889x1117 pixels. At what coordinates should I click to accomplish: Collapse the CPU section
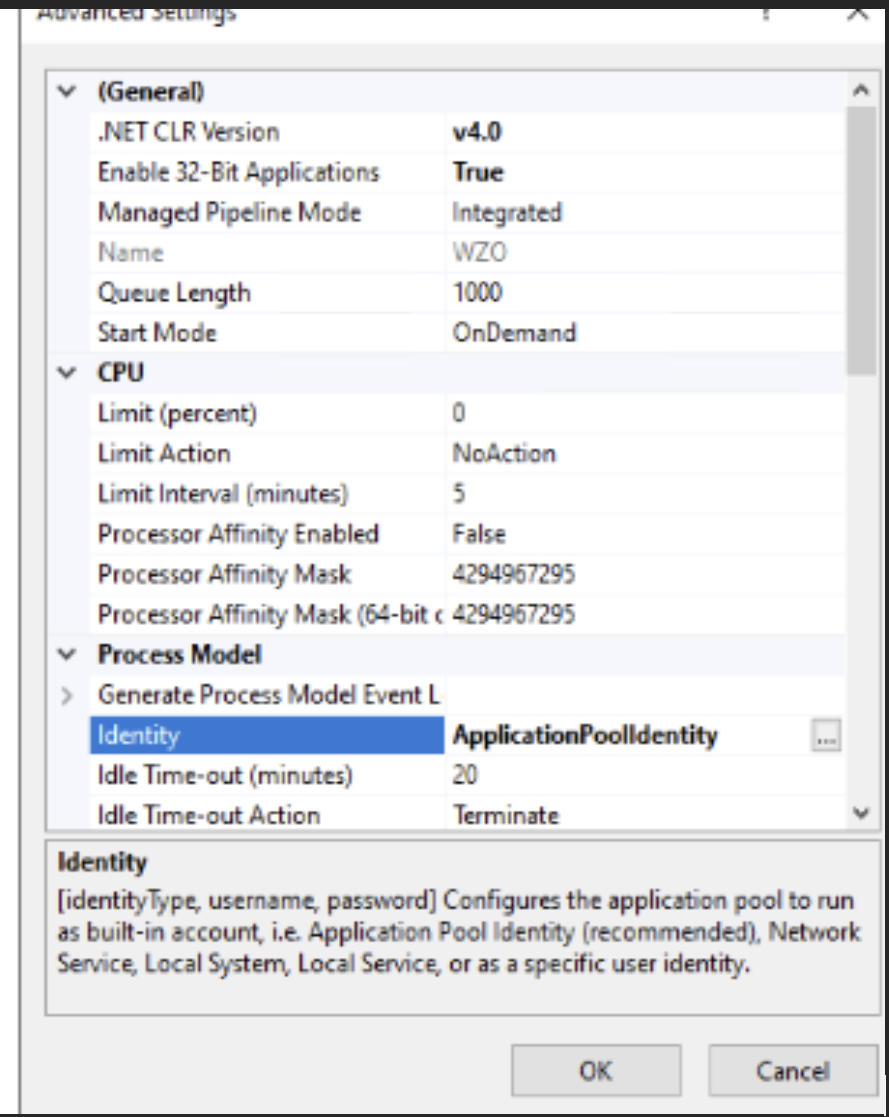[x=67, y=373]
